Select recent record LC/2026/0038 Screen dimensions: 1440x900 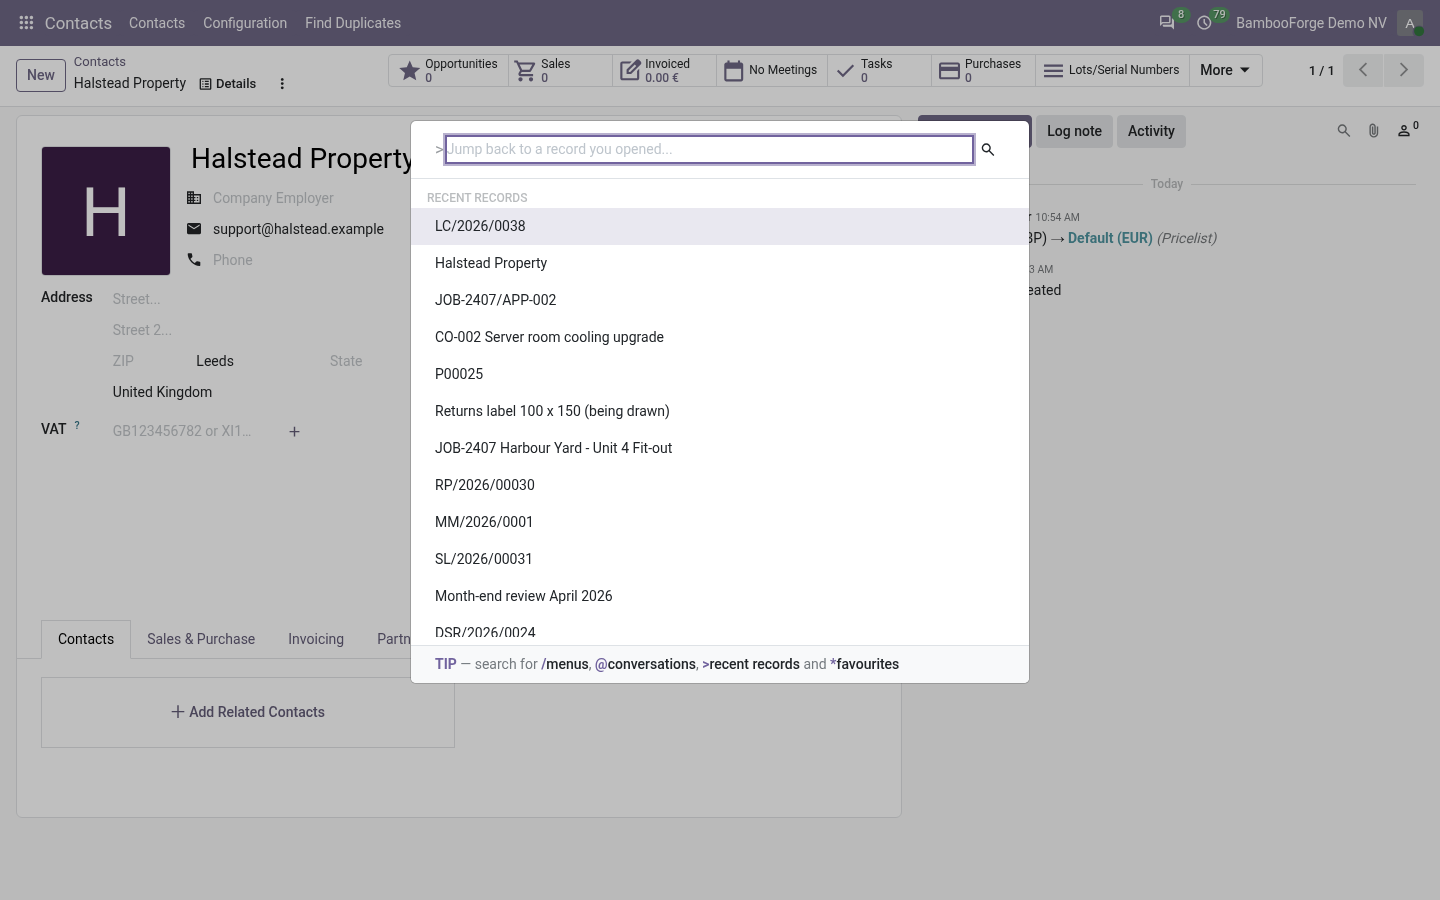pyautogui.click(x=720, y=226)
